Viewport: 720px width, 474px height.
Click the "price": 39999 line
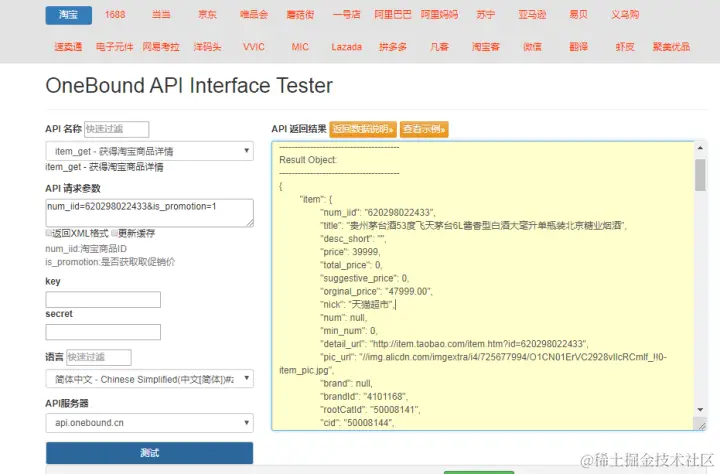(x=350, y=252)
